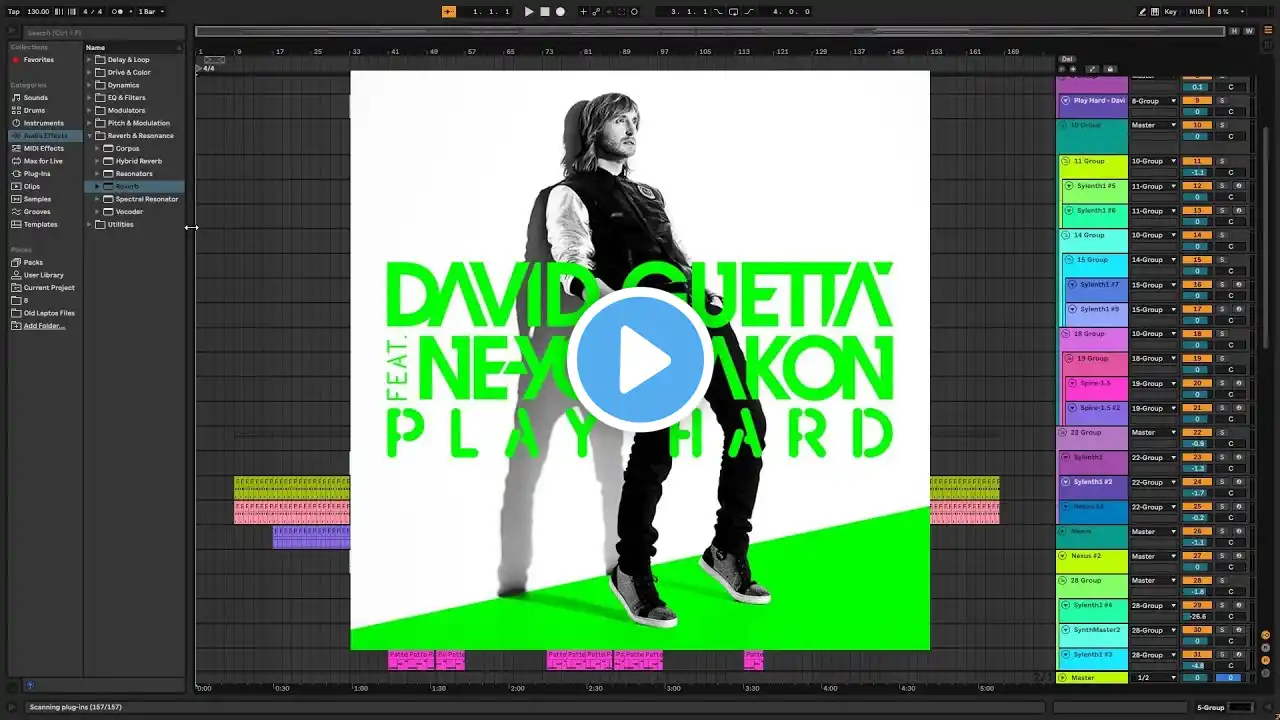Select Sounds category in browser
Screen dimensions: 1280x720
pos(35,98)
